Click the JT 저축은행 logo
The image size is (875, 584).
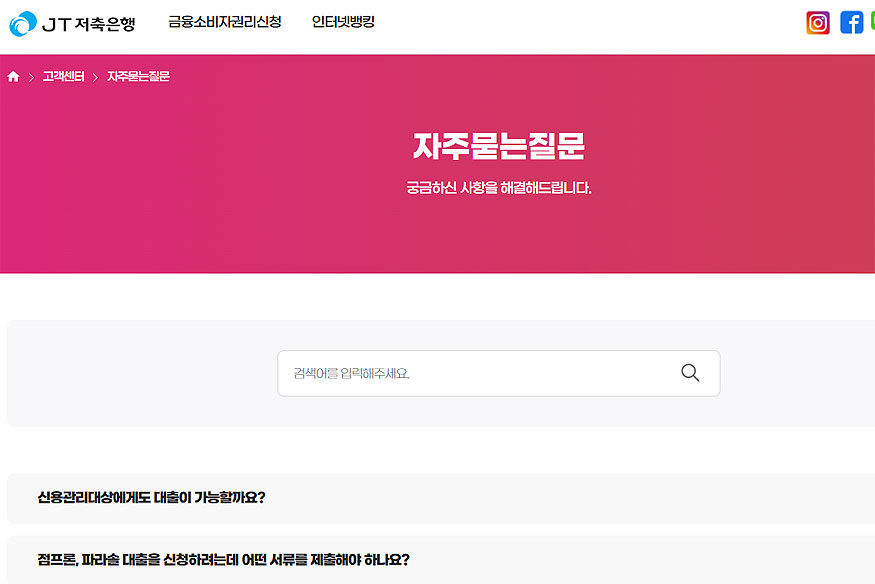click(x=73, y=23)
